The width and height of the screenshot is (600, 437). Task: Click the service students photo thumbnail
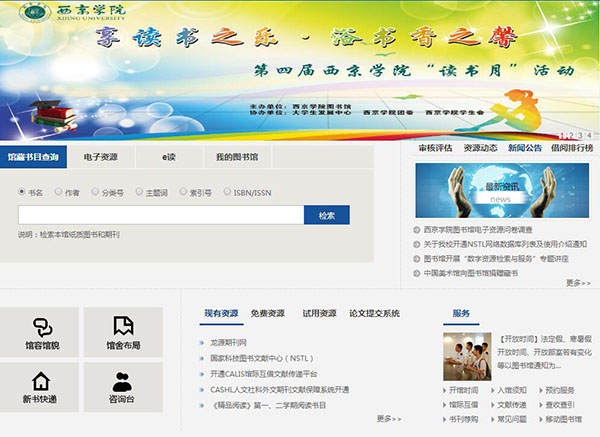[467, 356]
